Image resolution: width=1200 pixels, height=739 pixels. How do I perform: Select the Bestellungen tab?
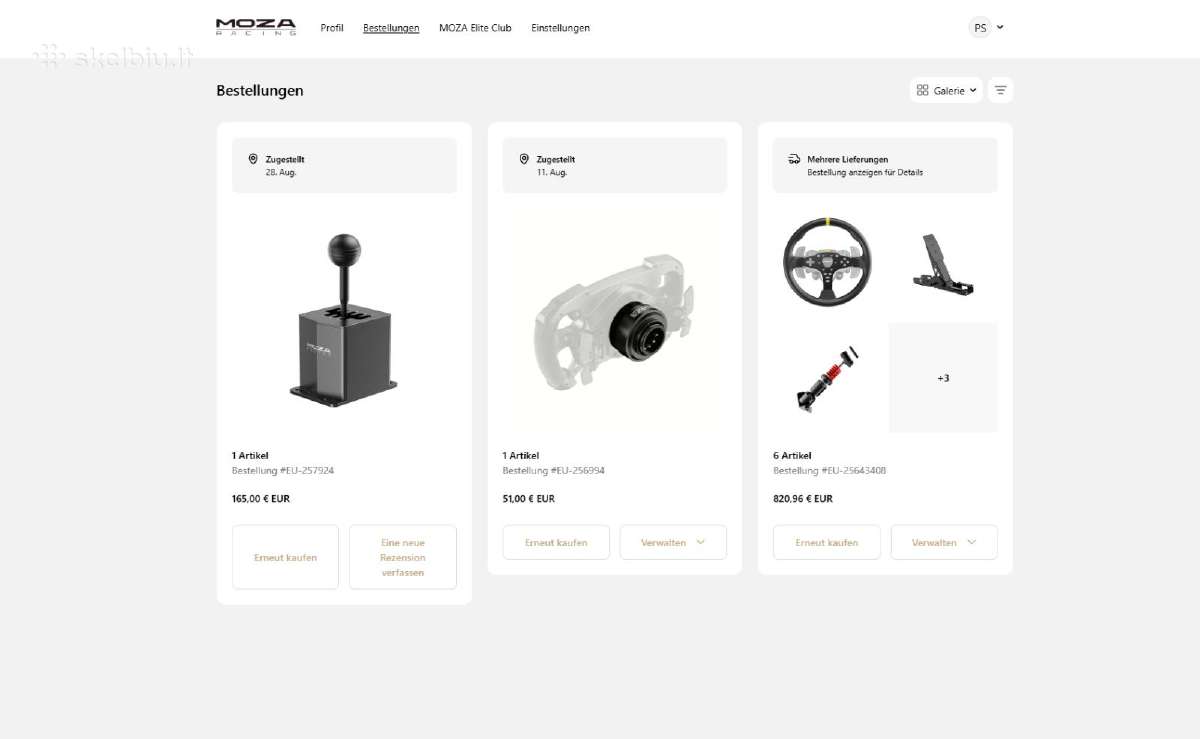tap(391, 28)
